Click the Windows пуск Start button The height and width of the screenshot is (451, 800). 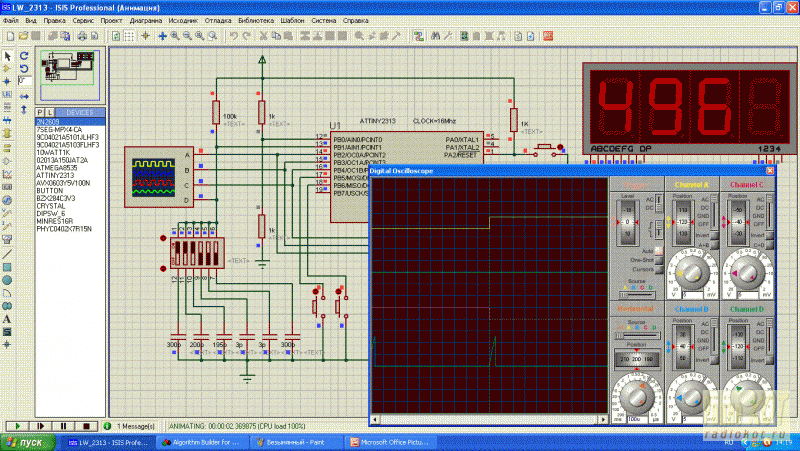coord(27,442)
